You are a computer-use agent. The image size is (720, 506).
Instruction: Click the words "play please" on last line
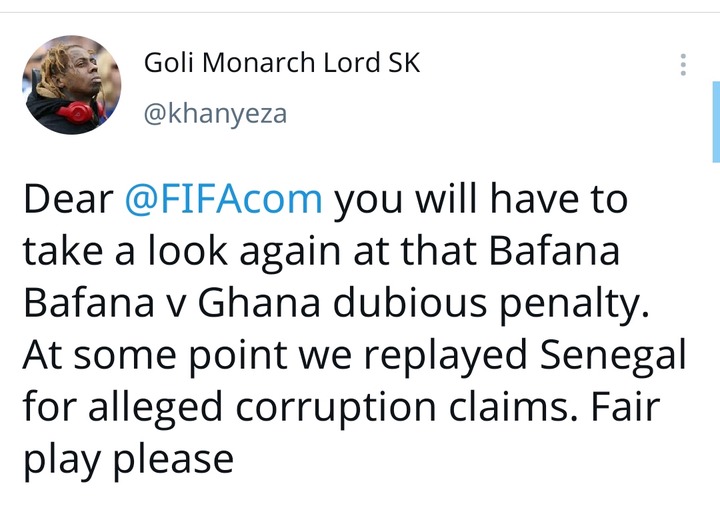[127, 459]
